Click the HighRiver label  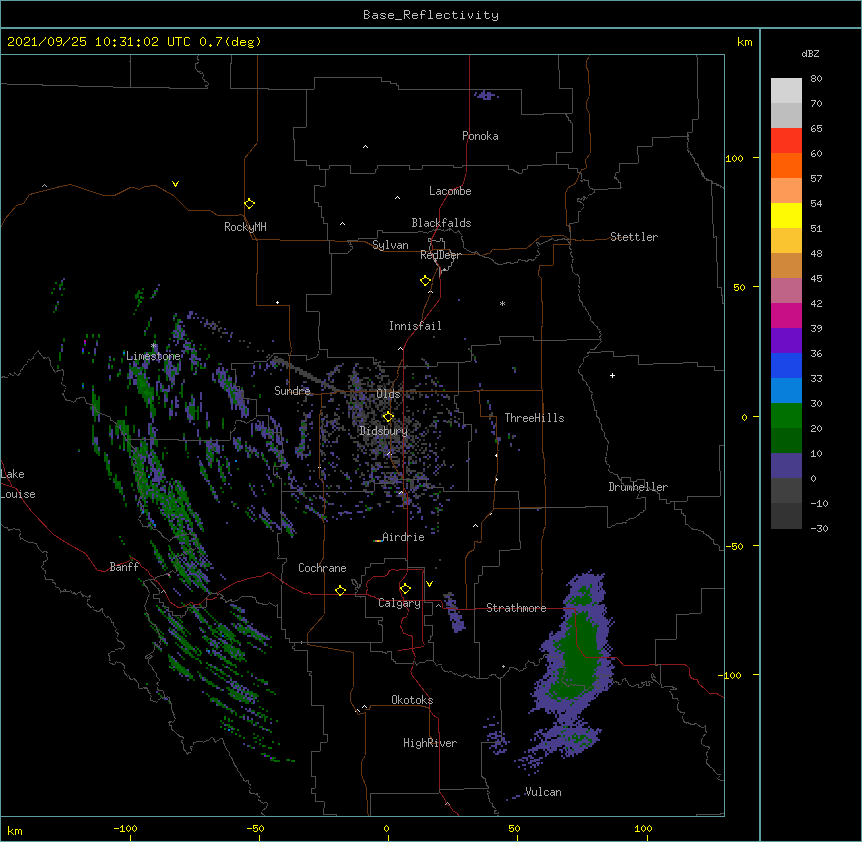pyautogui.click(x=430, y=743)
